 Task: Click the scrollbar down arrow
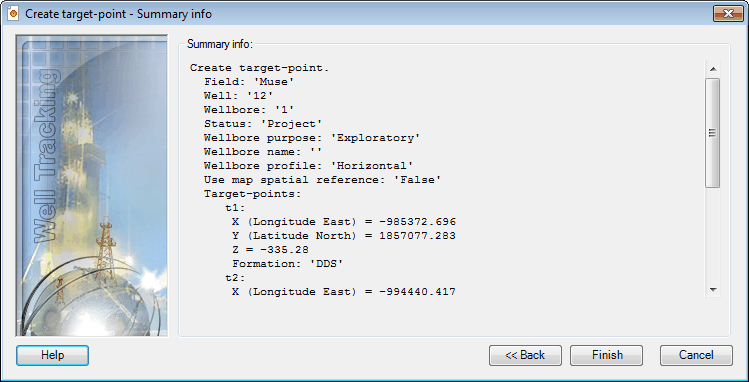[713, 289]
